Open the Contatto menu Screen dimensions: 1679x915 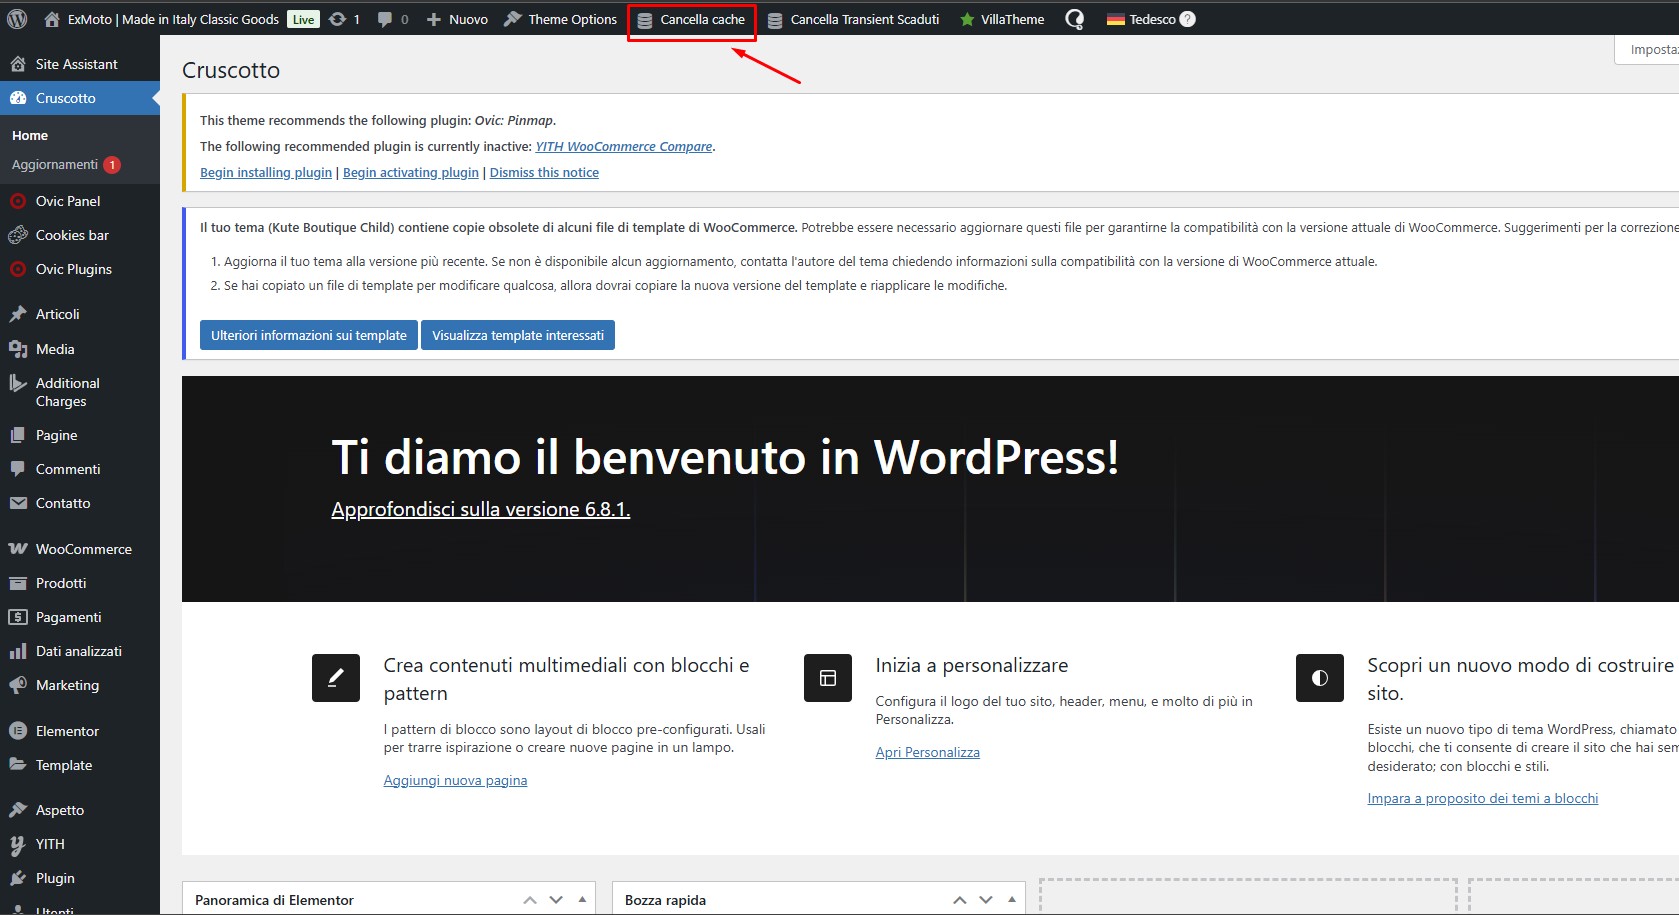click(x=80, y=503)
